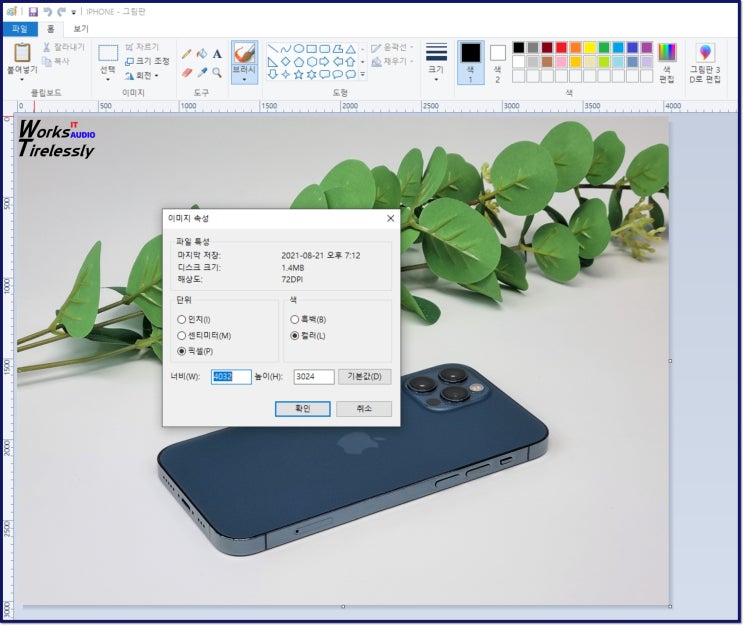Pick the purple color swatch
This screenshot has width=743, height=625.
pos(646,48)
